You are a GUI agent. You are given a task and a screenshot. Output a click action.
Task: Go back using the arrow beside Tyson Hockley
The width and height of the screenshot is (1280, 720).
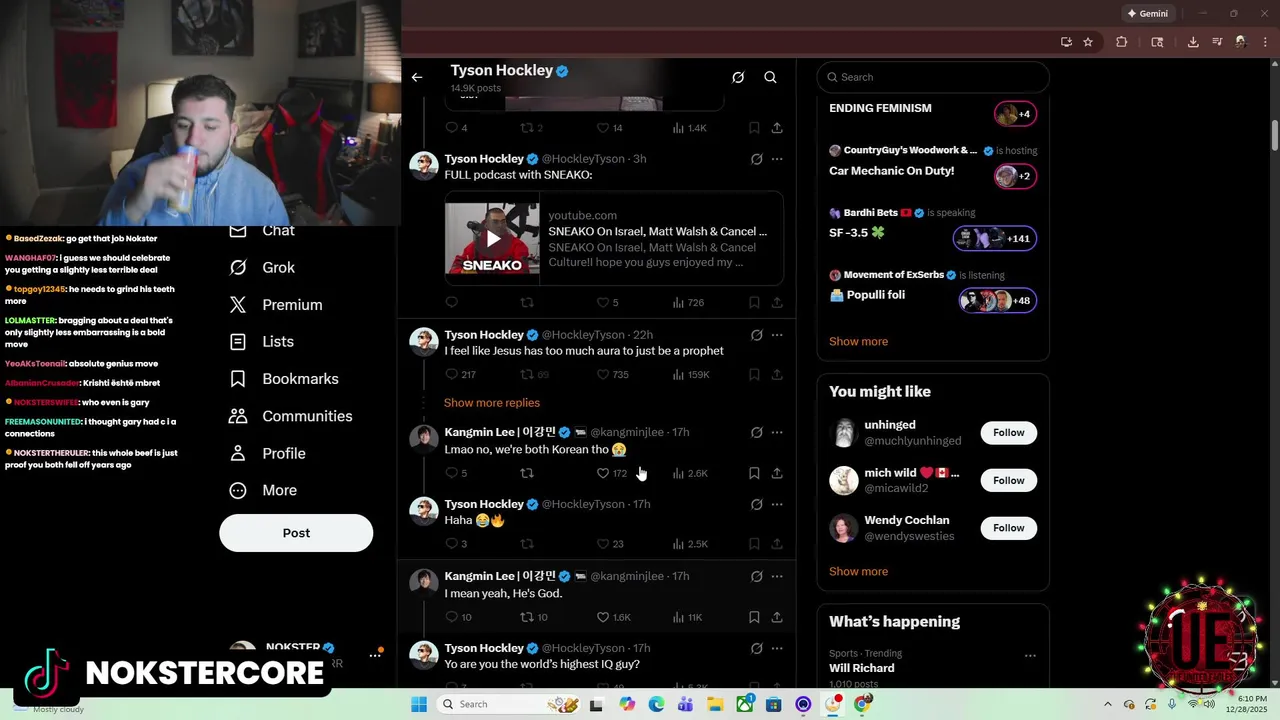coord(417,77)
